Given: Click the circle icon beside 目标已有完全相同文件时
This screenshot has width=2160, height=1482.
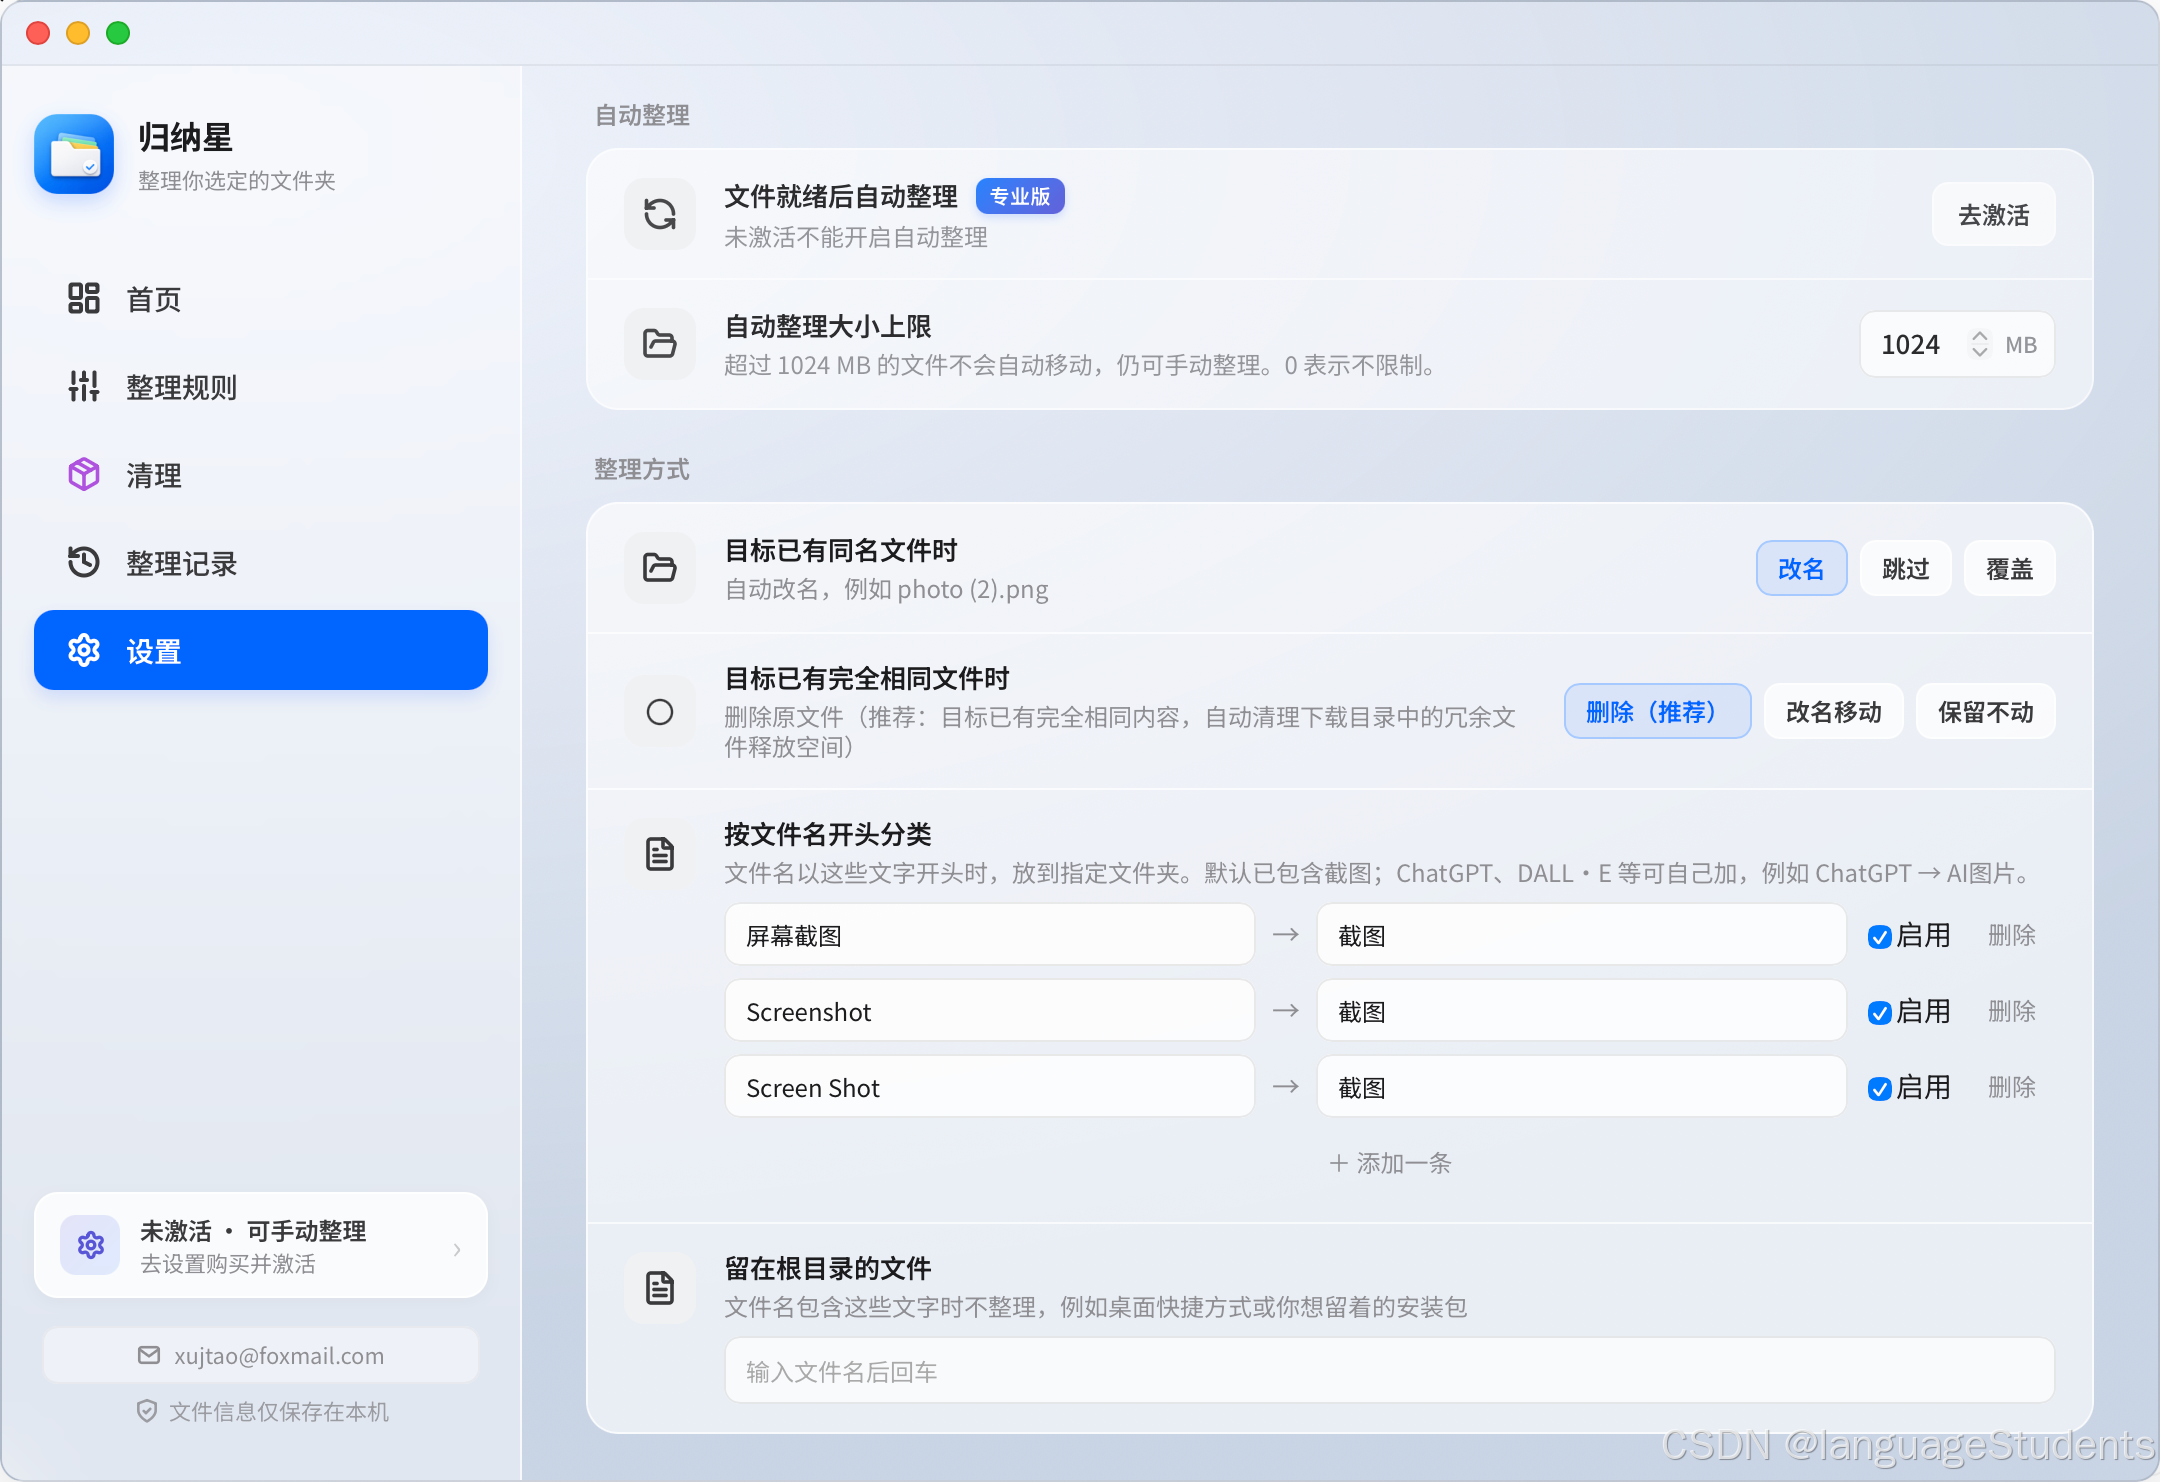Looking at the screenshot, I should 660,712.
